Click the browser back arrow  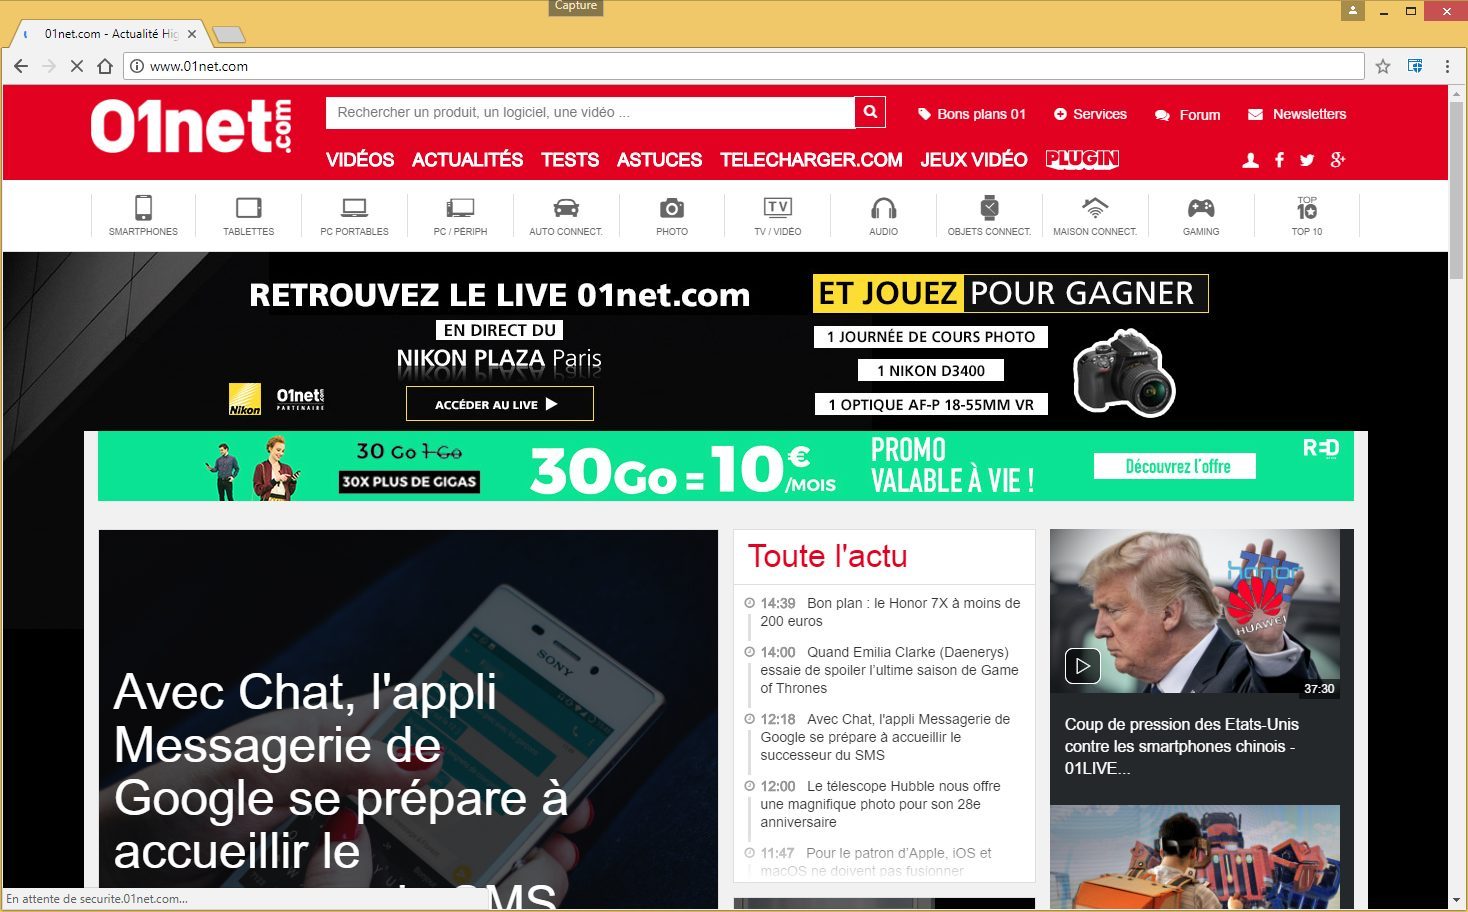point(21,66)
